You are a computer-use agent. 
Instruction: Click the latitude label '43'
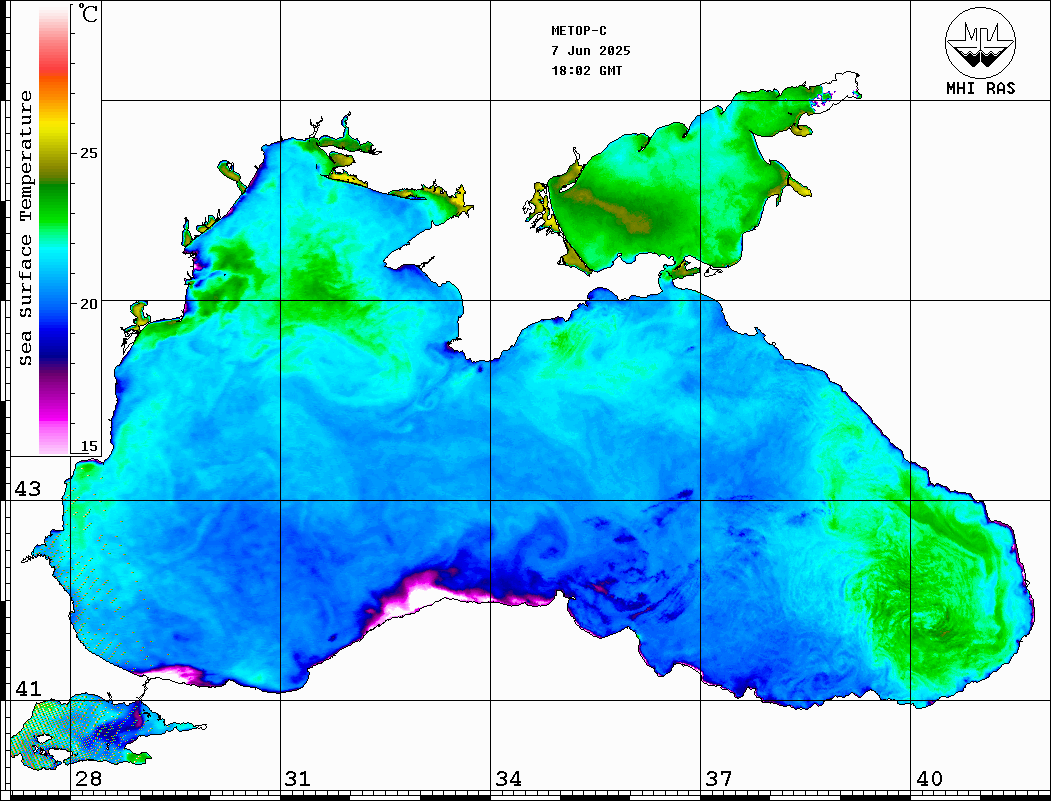[27, 489]
